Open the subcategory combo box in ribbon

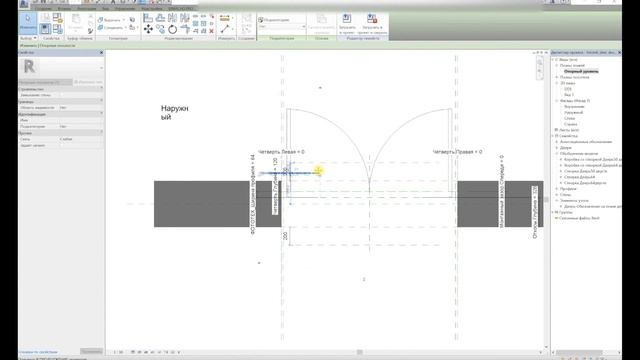click(x=282, y=27)
